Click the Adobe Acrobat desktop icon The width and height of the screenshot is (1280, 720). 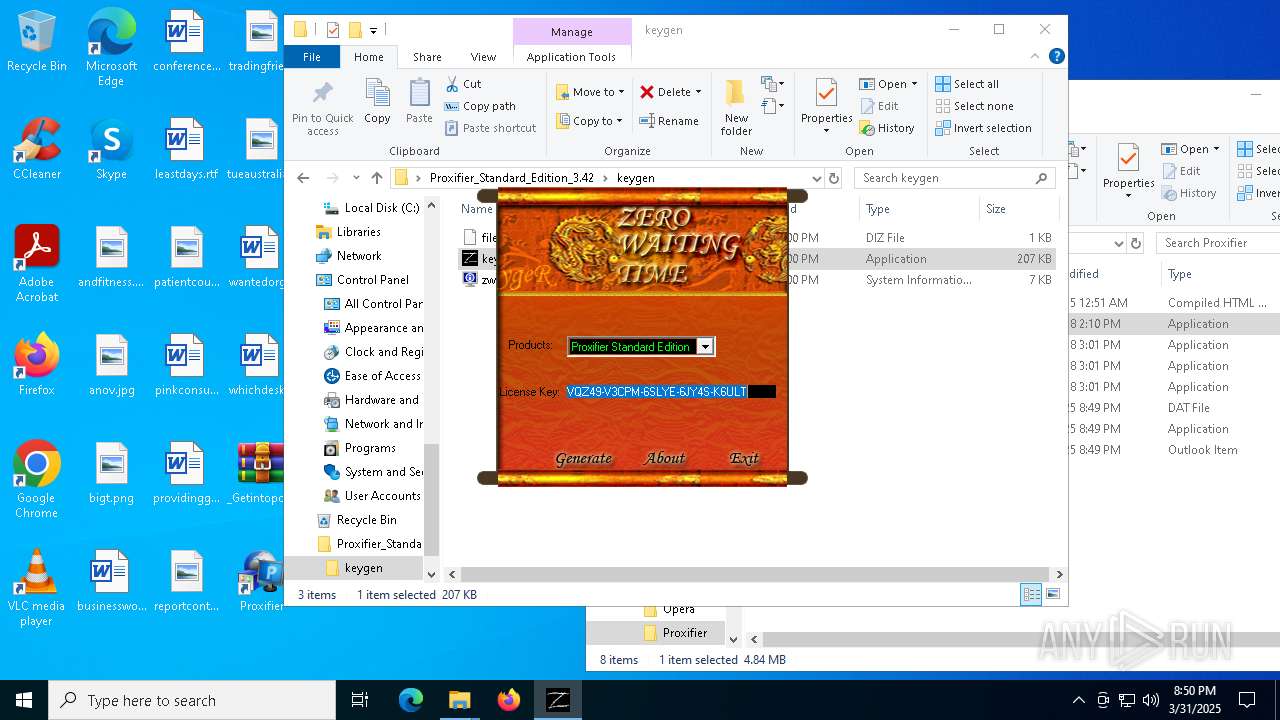point(37,265)
